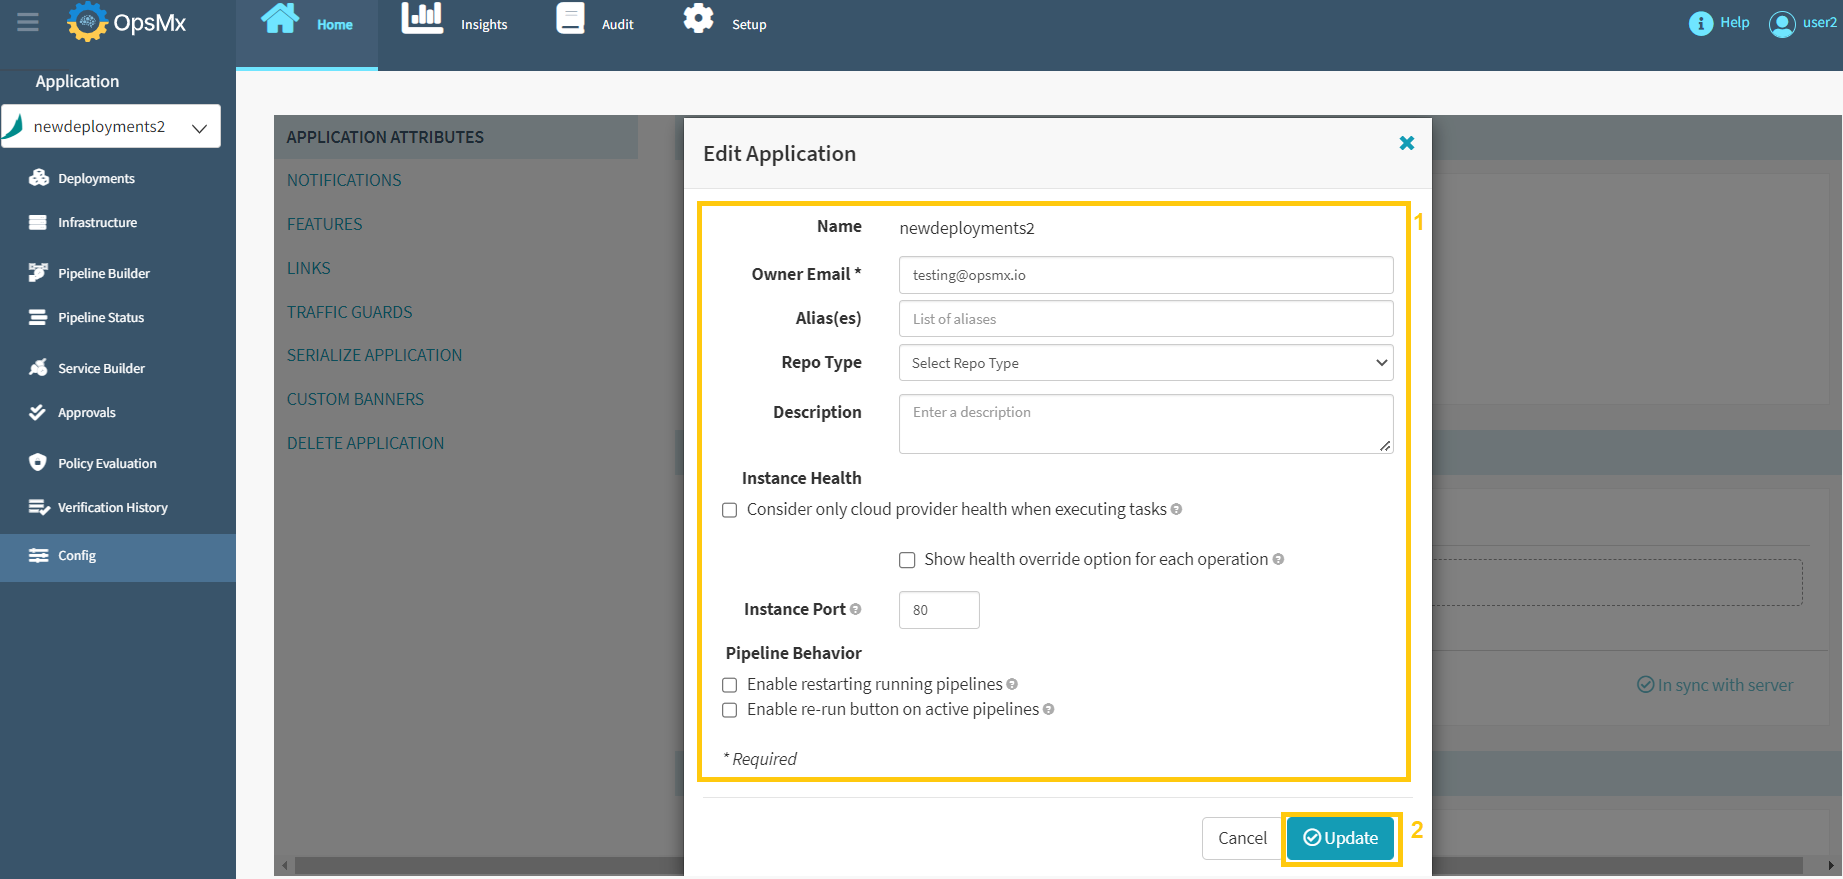Open the Insights chart icon
Image resolution: width=1843 pixels, height=879 pixels.
pyautogui.click(x=422, y=19)
